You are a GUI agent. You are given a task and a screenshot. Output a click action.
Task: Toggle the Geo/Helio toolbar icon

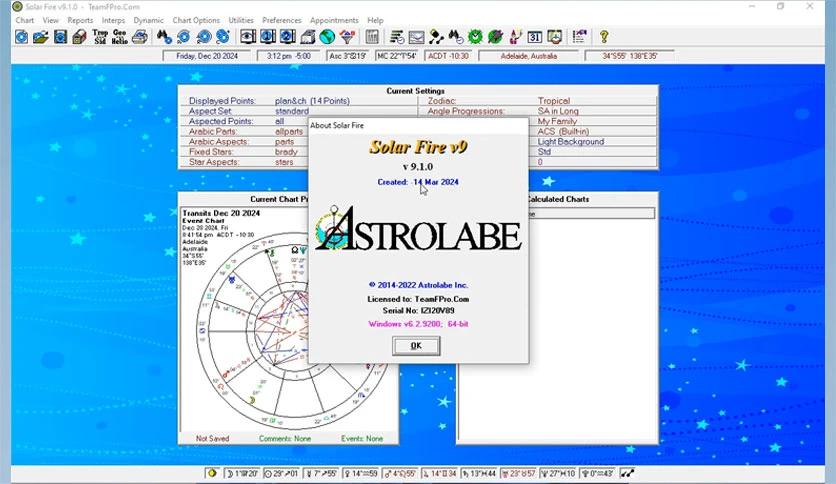click(119, 37)
